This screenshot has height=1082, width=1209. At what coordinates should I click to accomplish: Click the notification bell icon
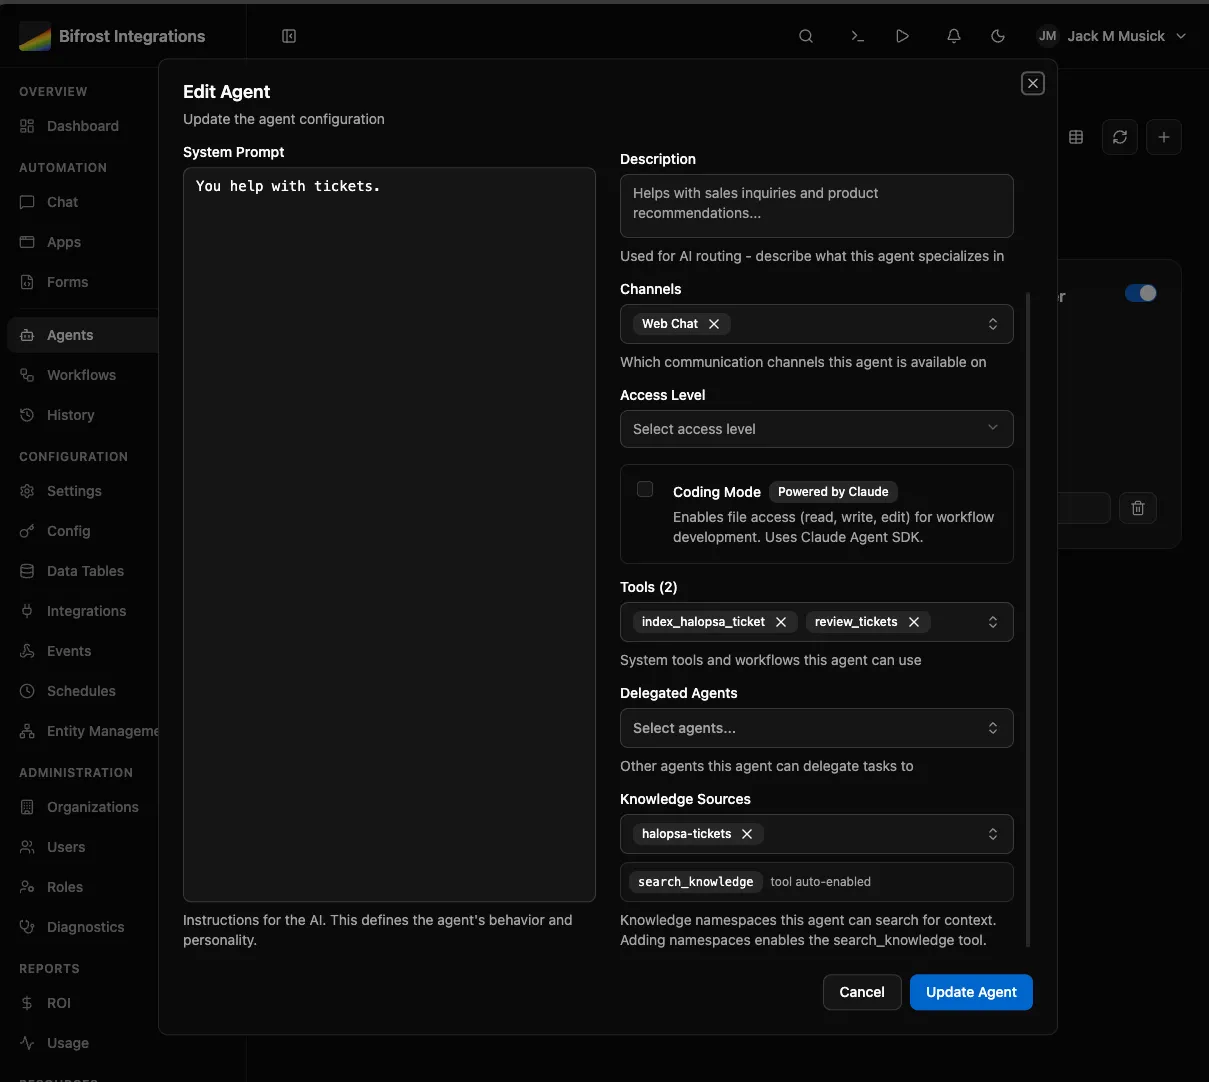point(954,36)
